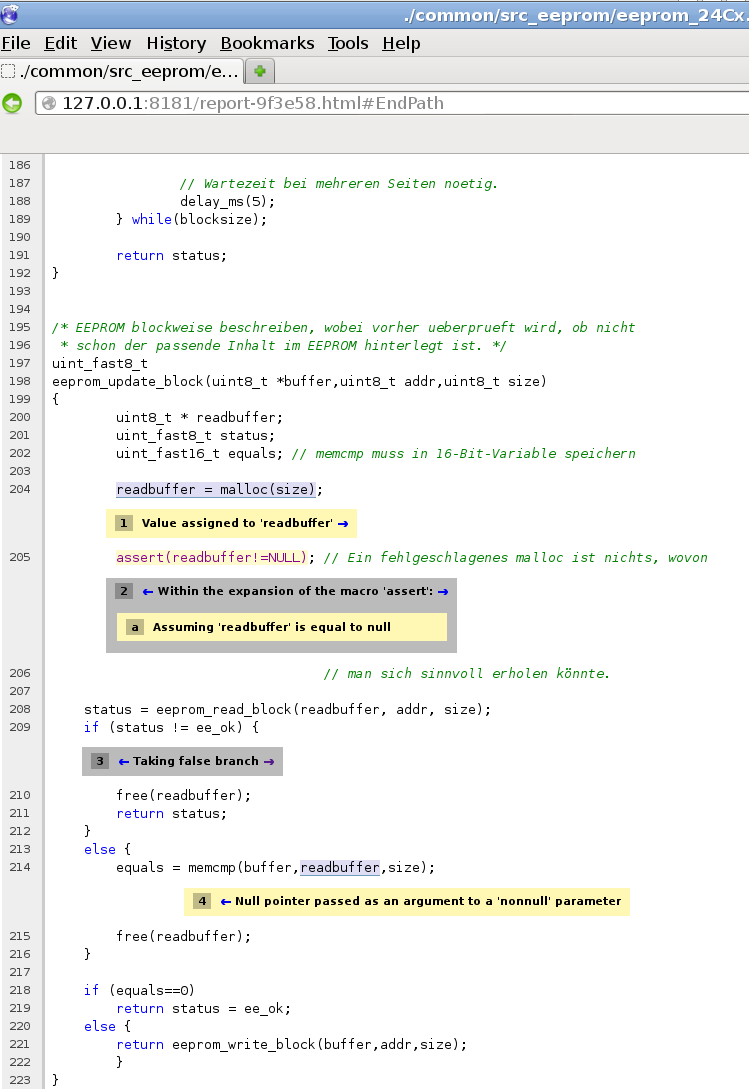
Task: Click line number 198
Action: (20, 381)
